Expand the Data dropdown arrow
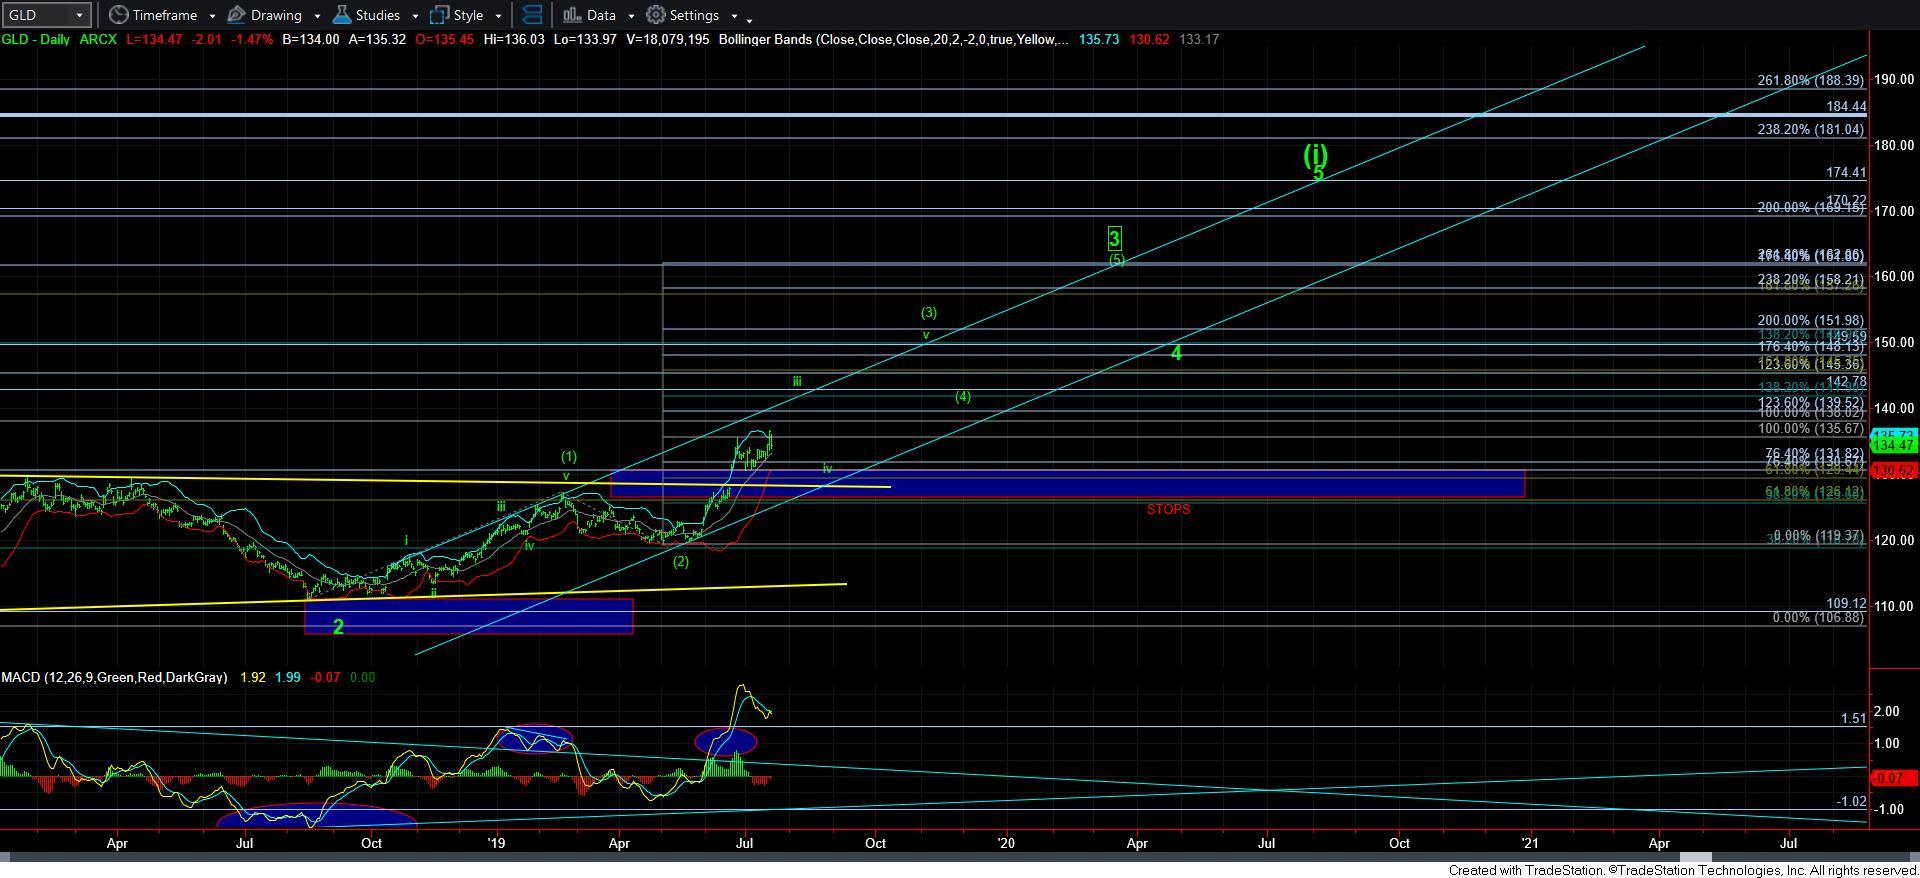Screen dimensions: 1920x878 click(631, 16)
